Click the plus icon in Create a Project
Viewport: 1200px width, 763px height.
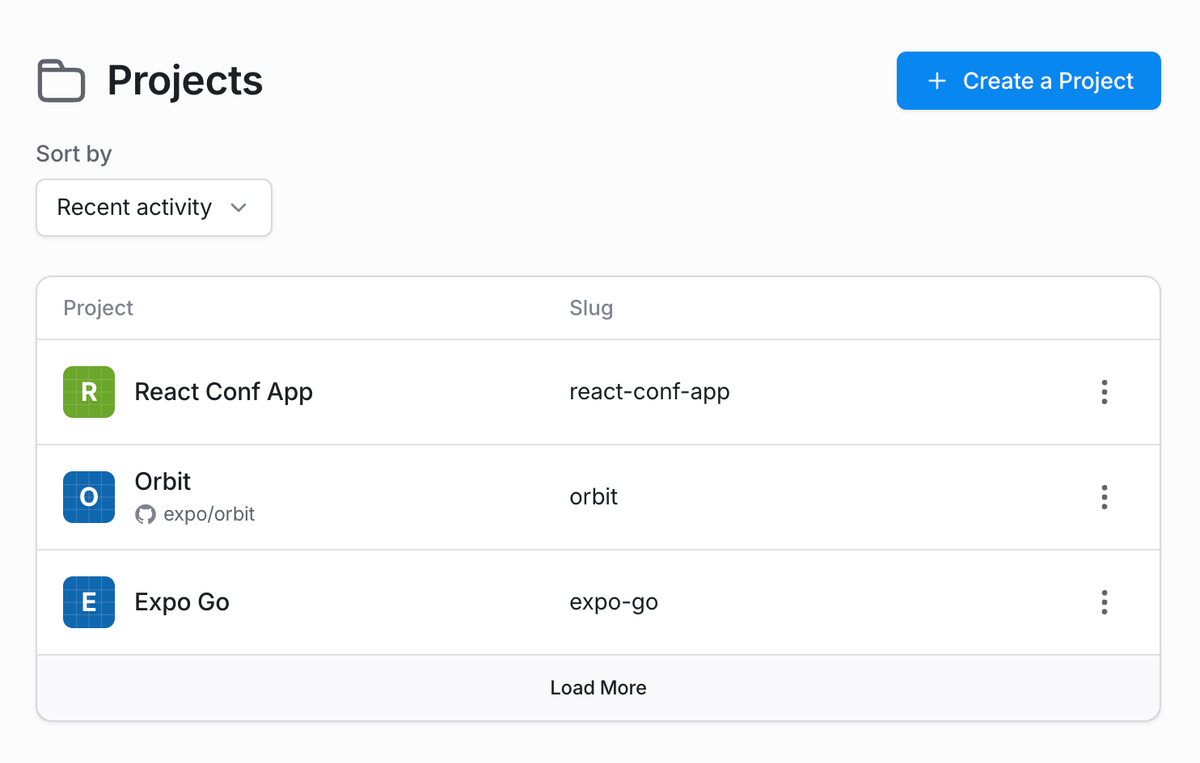click(x=936, y=80)
